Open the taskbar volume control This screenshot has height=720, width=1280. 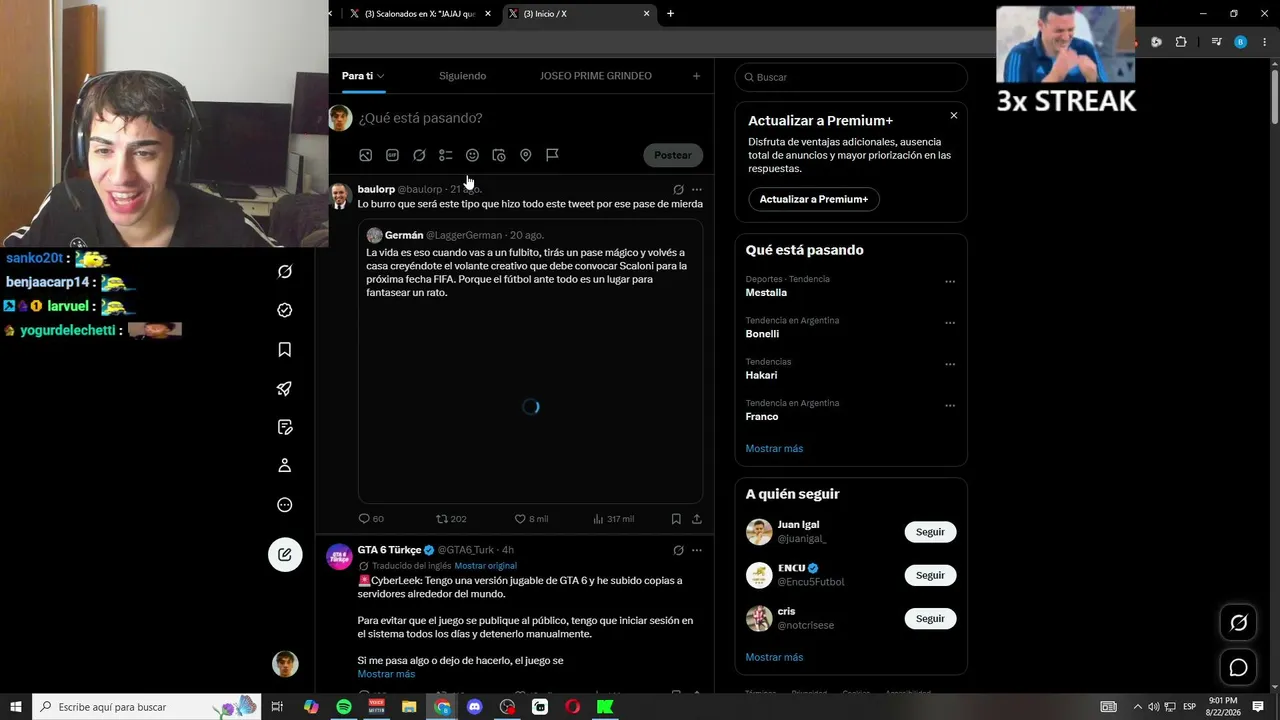click(1153, 707)
